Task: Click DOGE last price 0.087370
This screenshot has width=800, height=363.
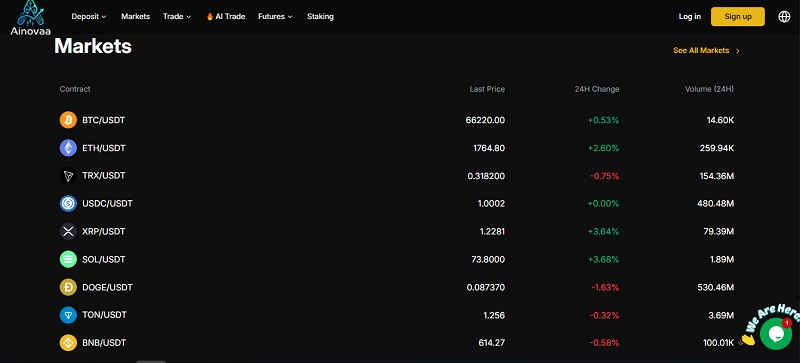Action: pos(486,287)
